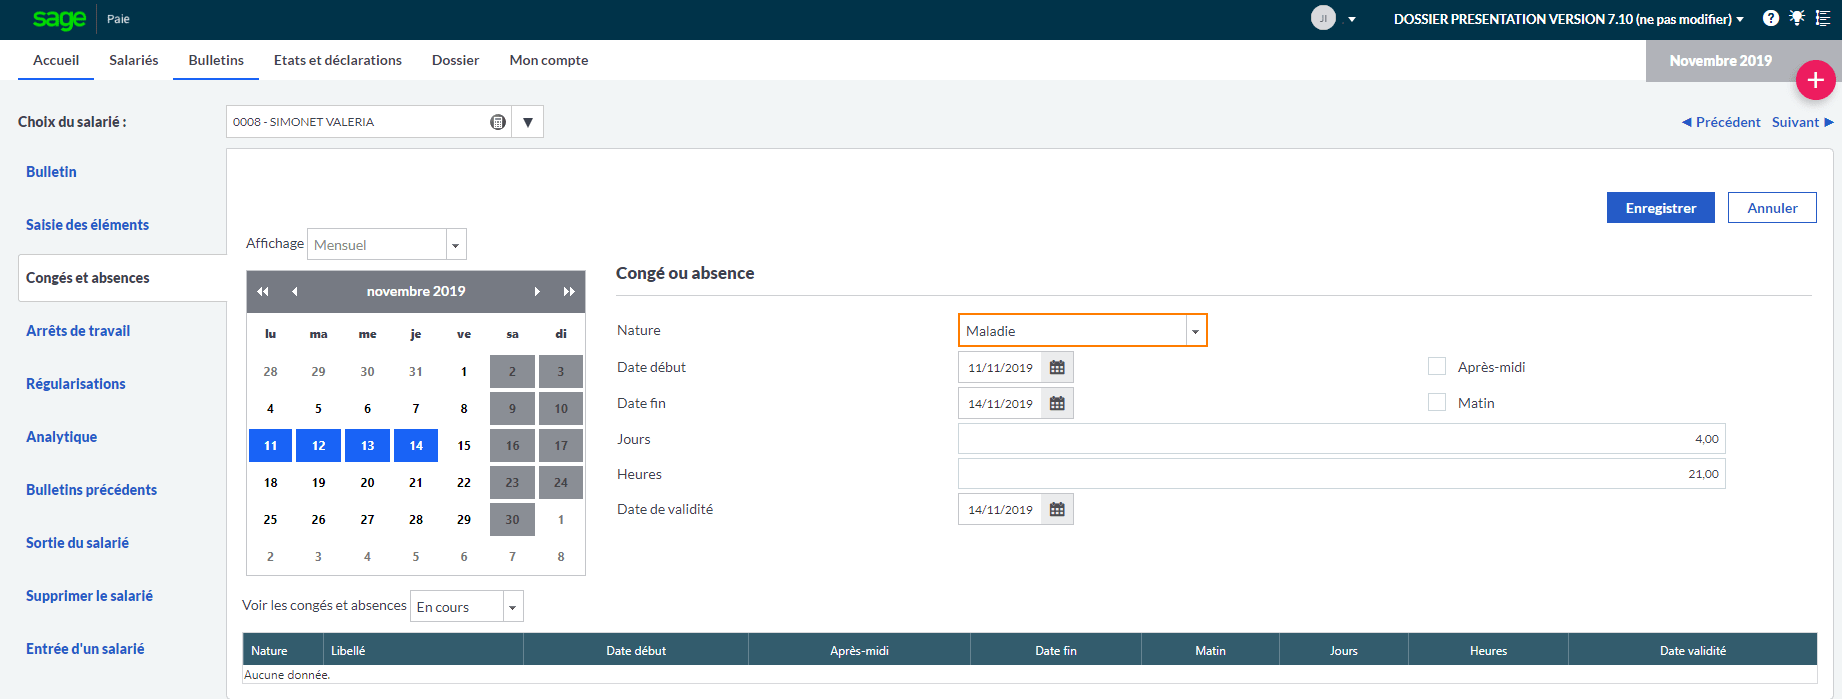Click the Date début input field
The width and height of the screenshot is (1842, 699).
point(1000,368)
